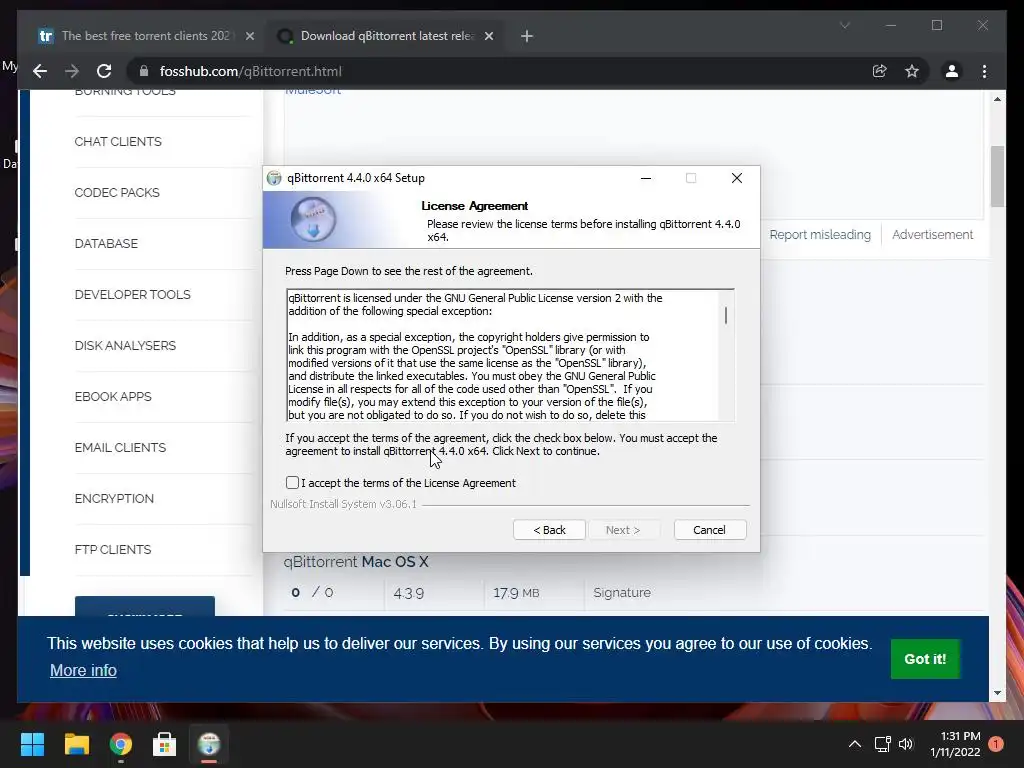Screen dimensions: 1024x768
Task: Close the 'best free torrent clients' tab
Action: click(x=249, y=36)
